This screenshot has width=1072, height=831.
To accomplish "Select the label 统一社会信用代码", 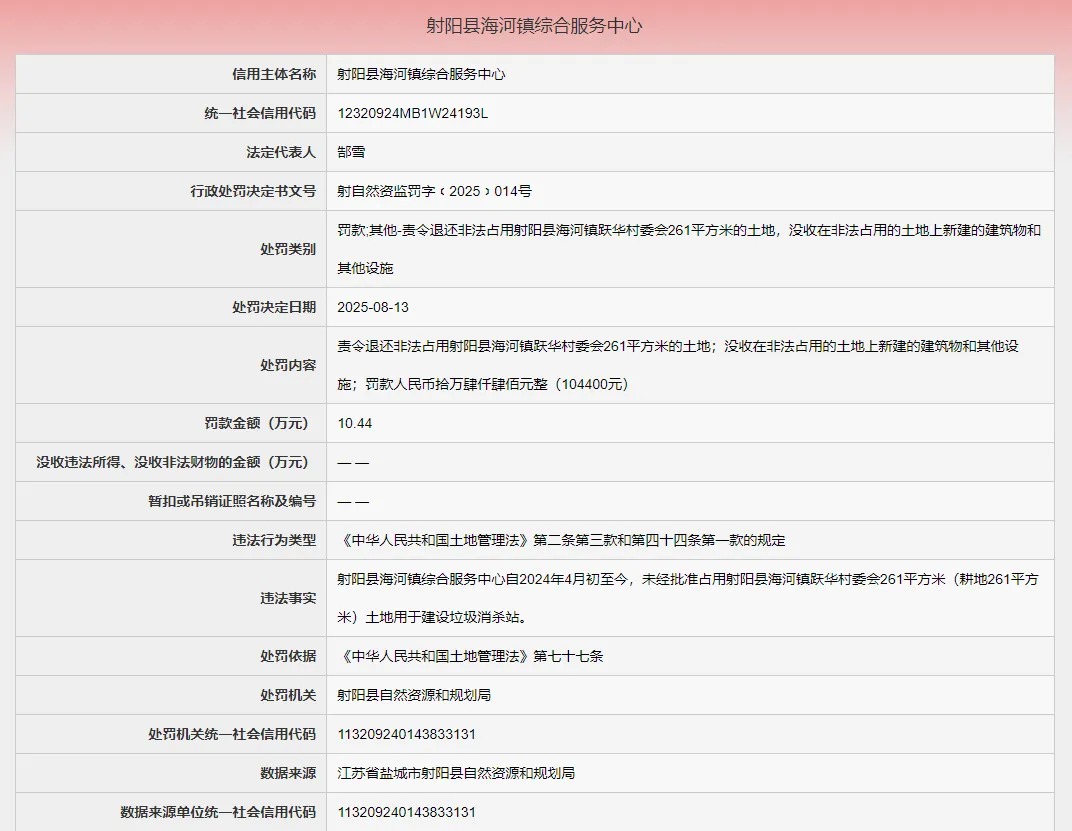I will [x=260, y=113].
